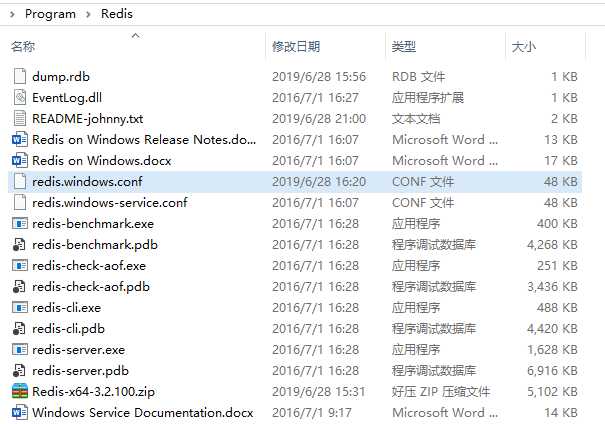Click the date 2019/6/28 16:20

pos(319,181)
